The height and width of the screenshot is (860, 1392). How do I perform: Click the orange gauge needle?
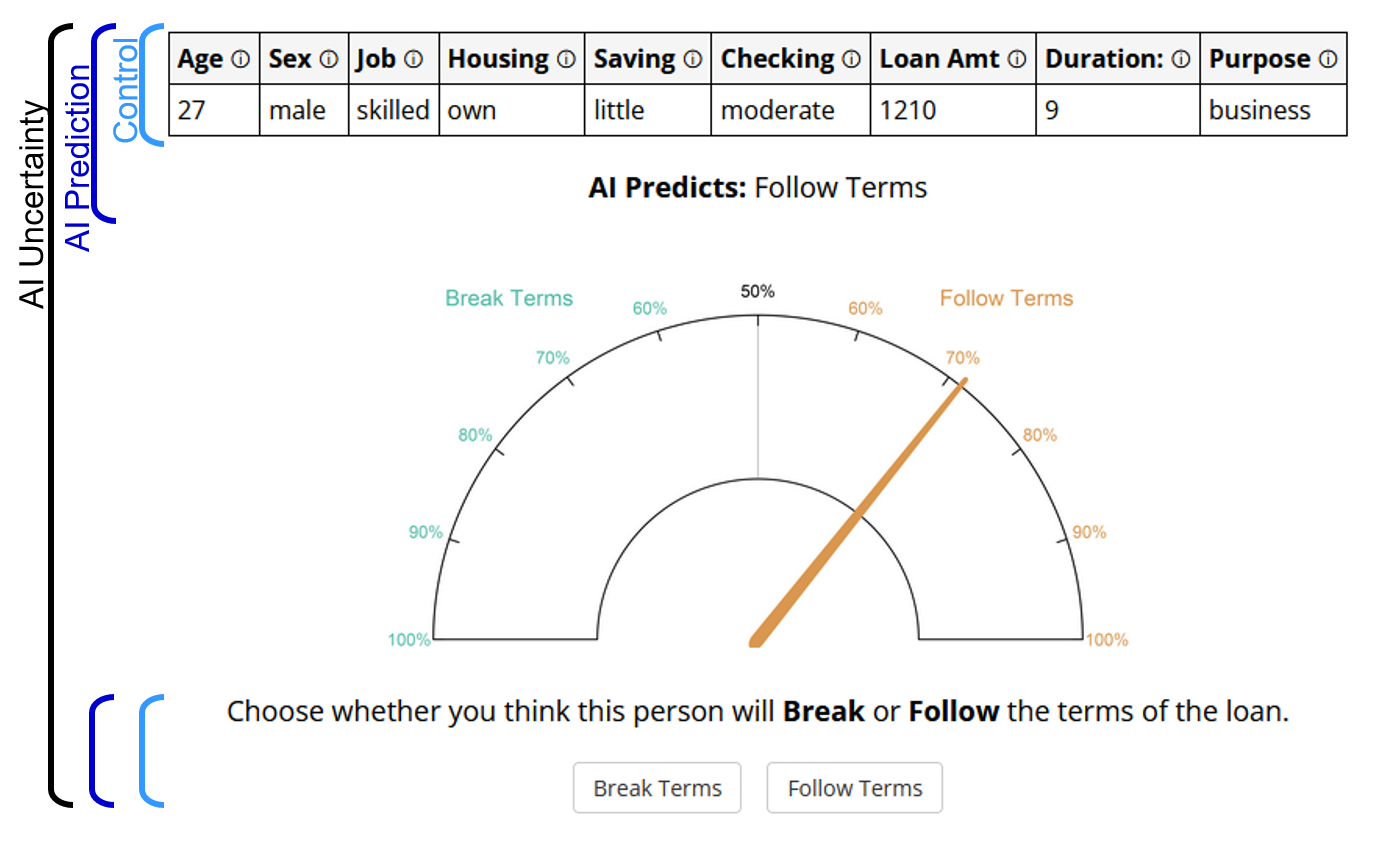pyautogui.click(x=858, y=513)
